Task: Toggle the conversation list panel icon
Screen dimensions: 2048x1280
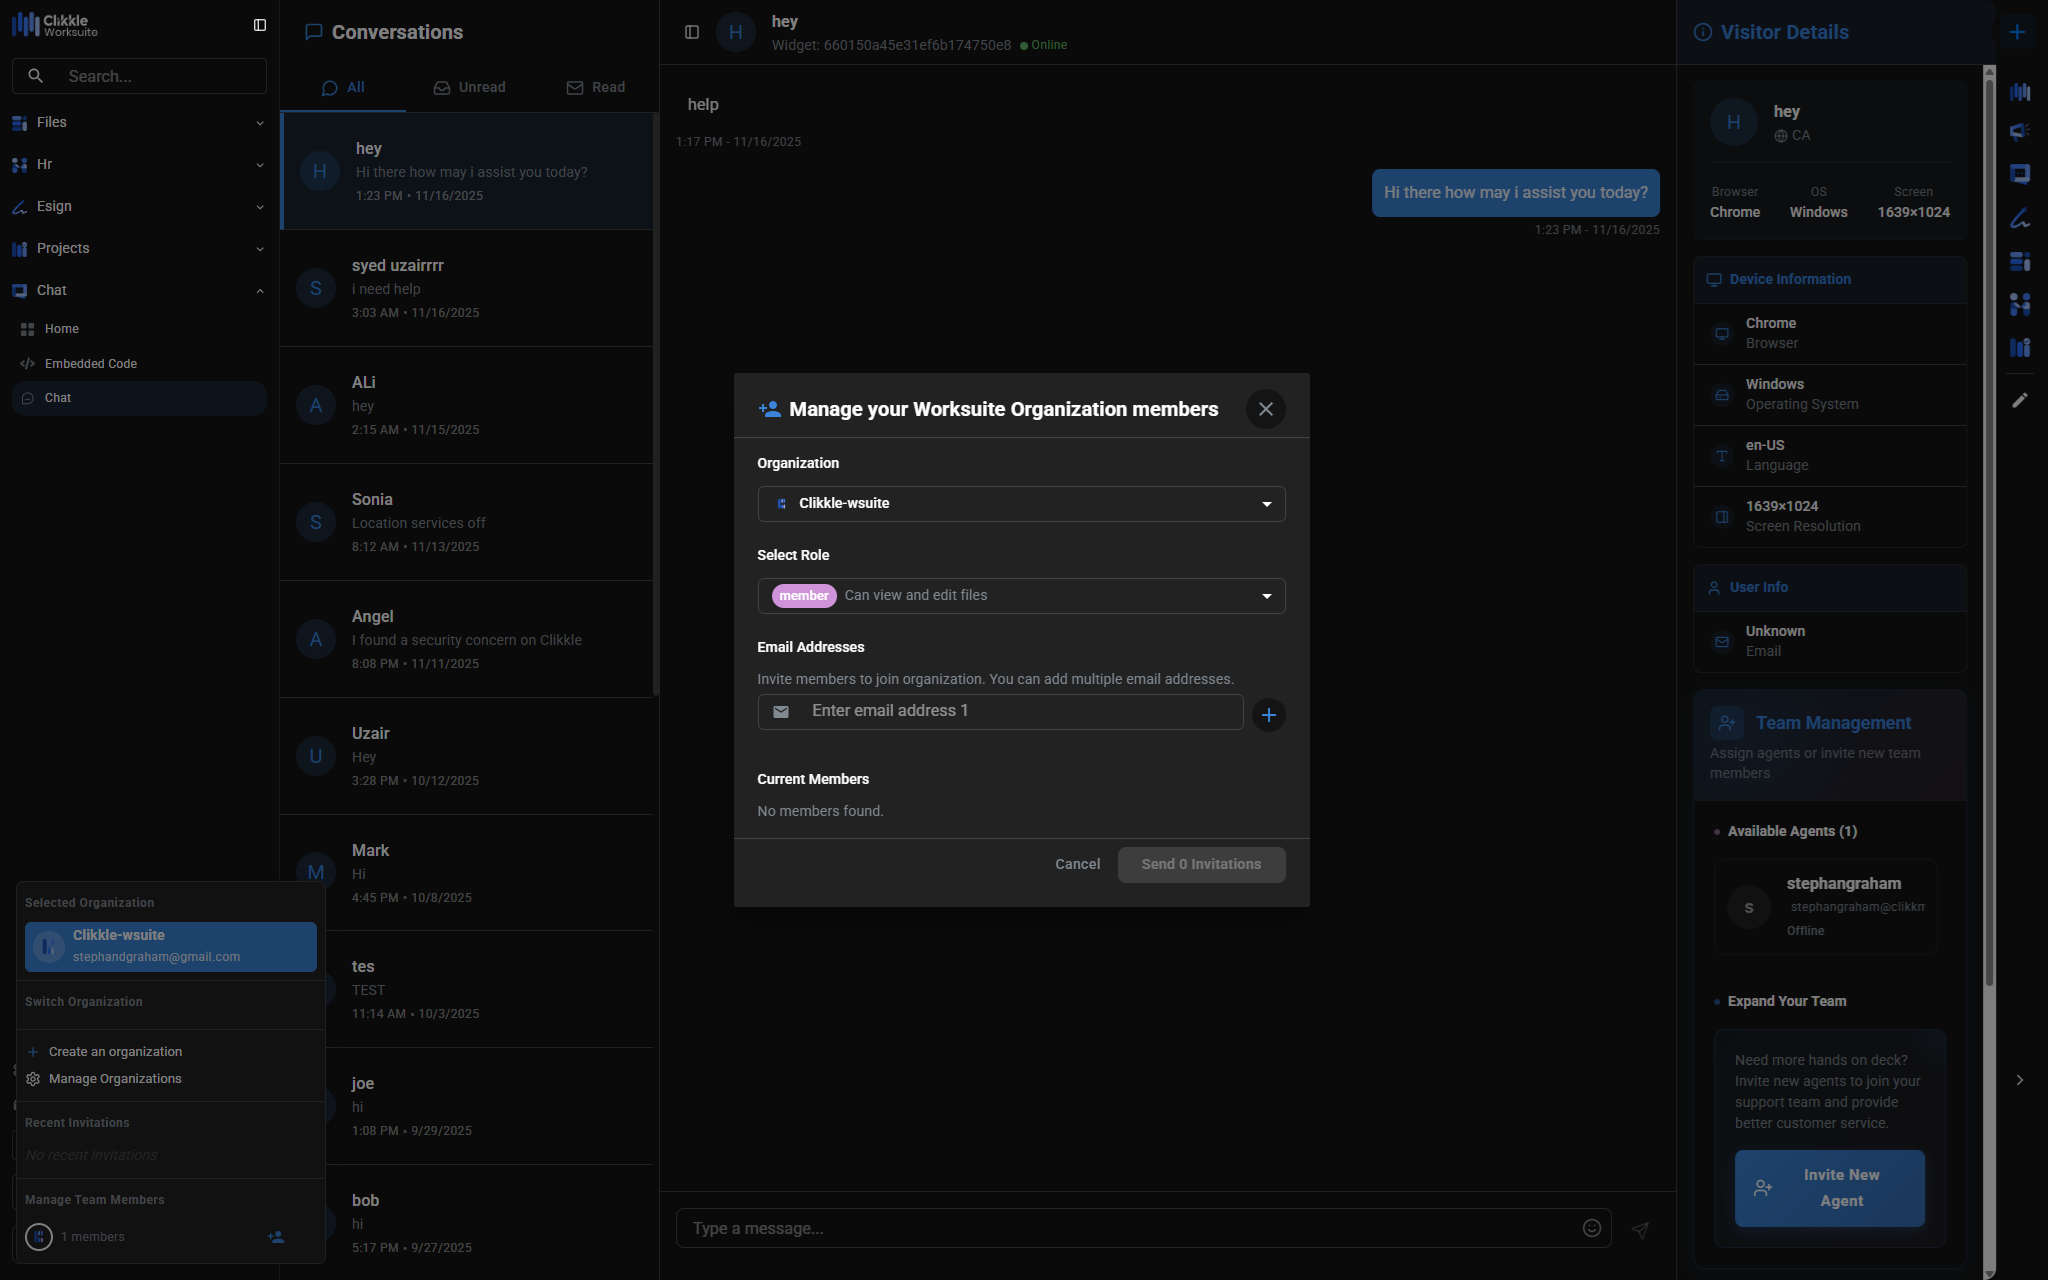Action: coord(692,32)
